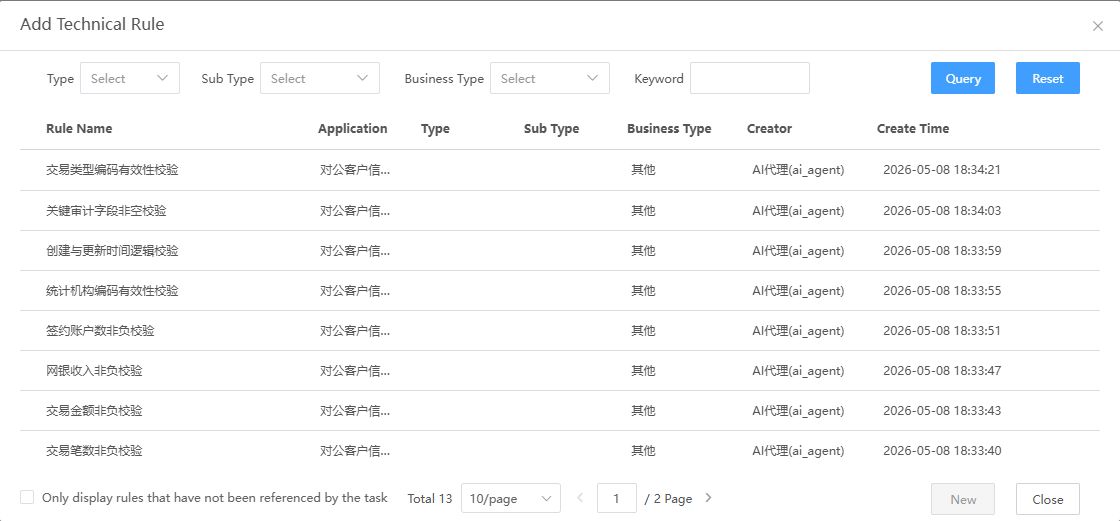
Task: Open the Business Type select dropdown
Action: [x=550, y=79]
